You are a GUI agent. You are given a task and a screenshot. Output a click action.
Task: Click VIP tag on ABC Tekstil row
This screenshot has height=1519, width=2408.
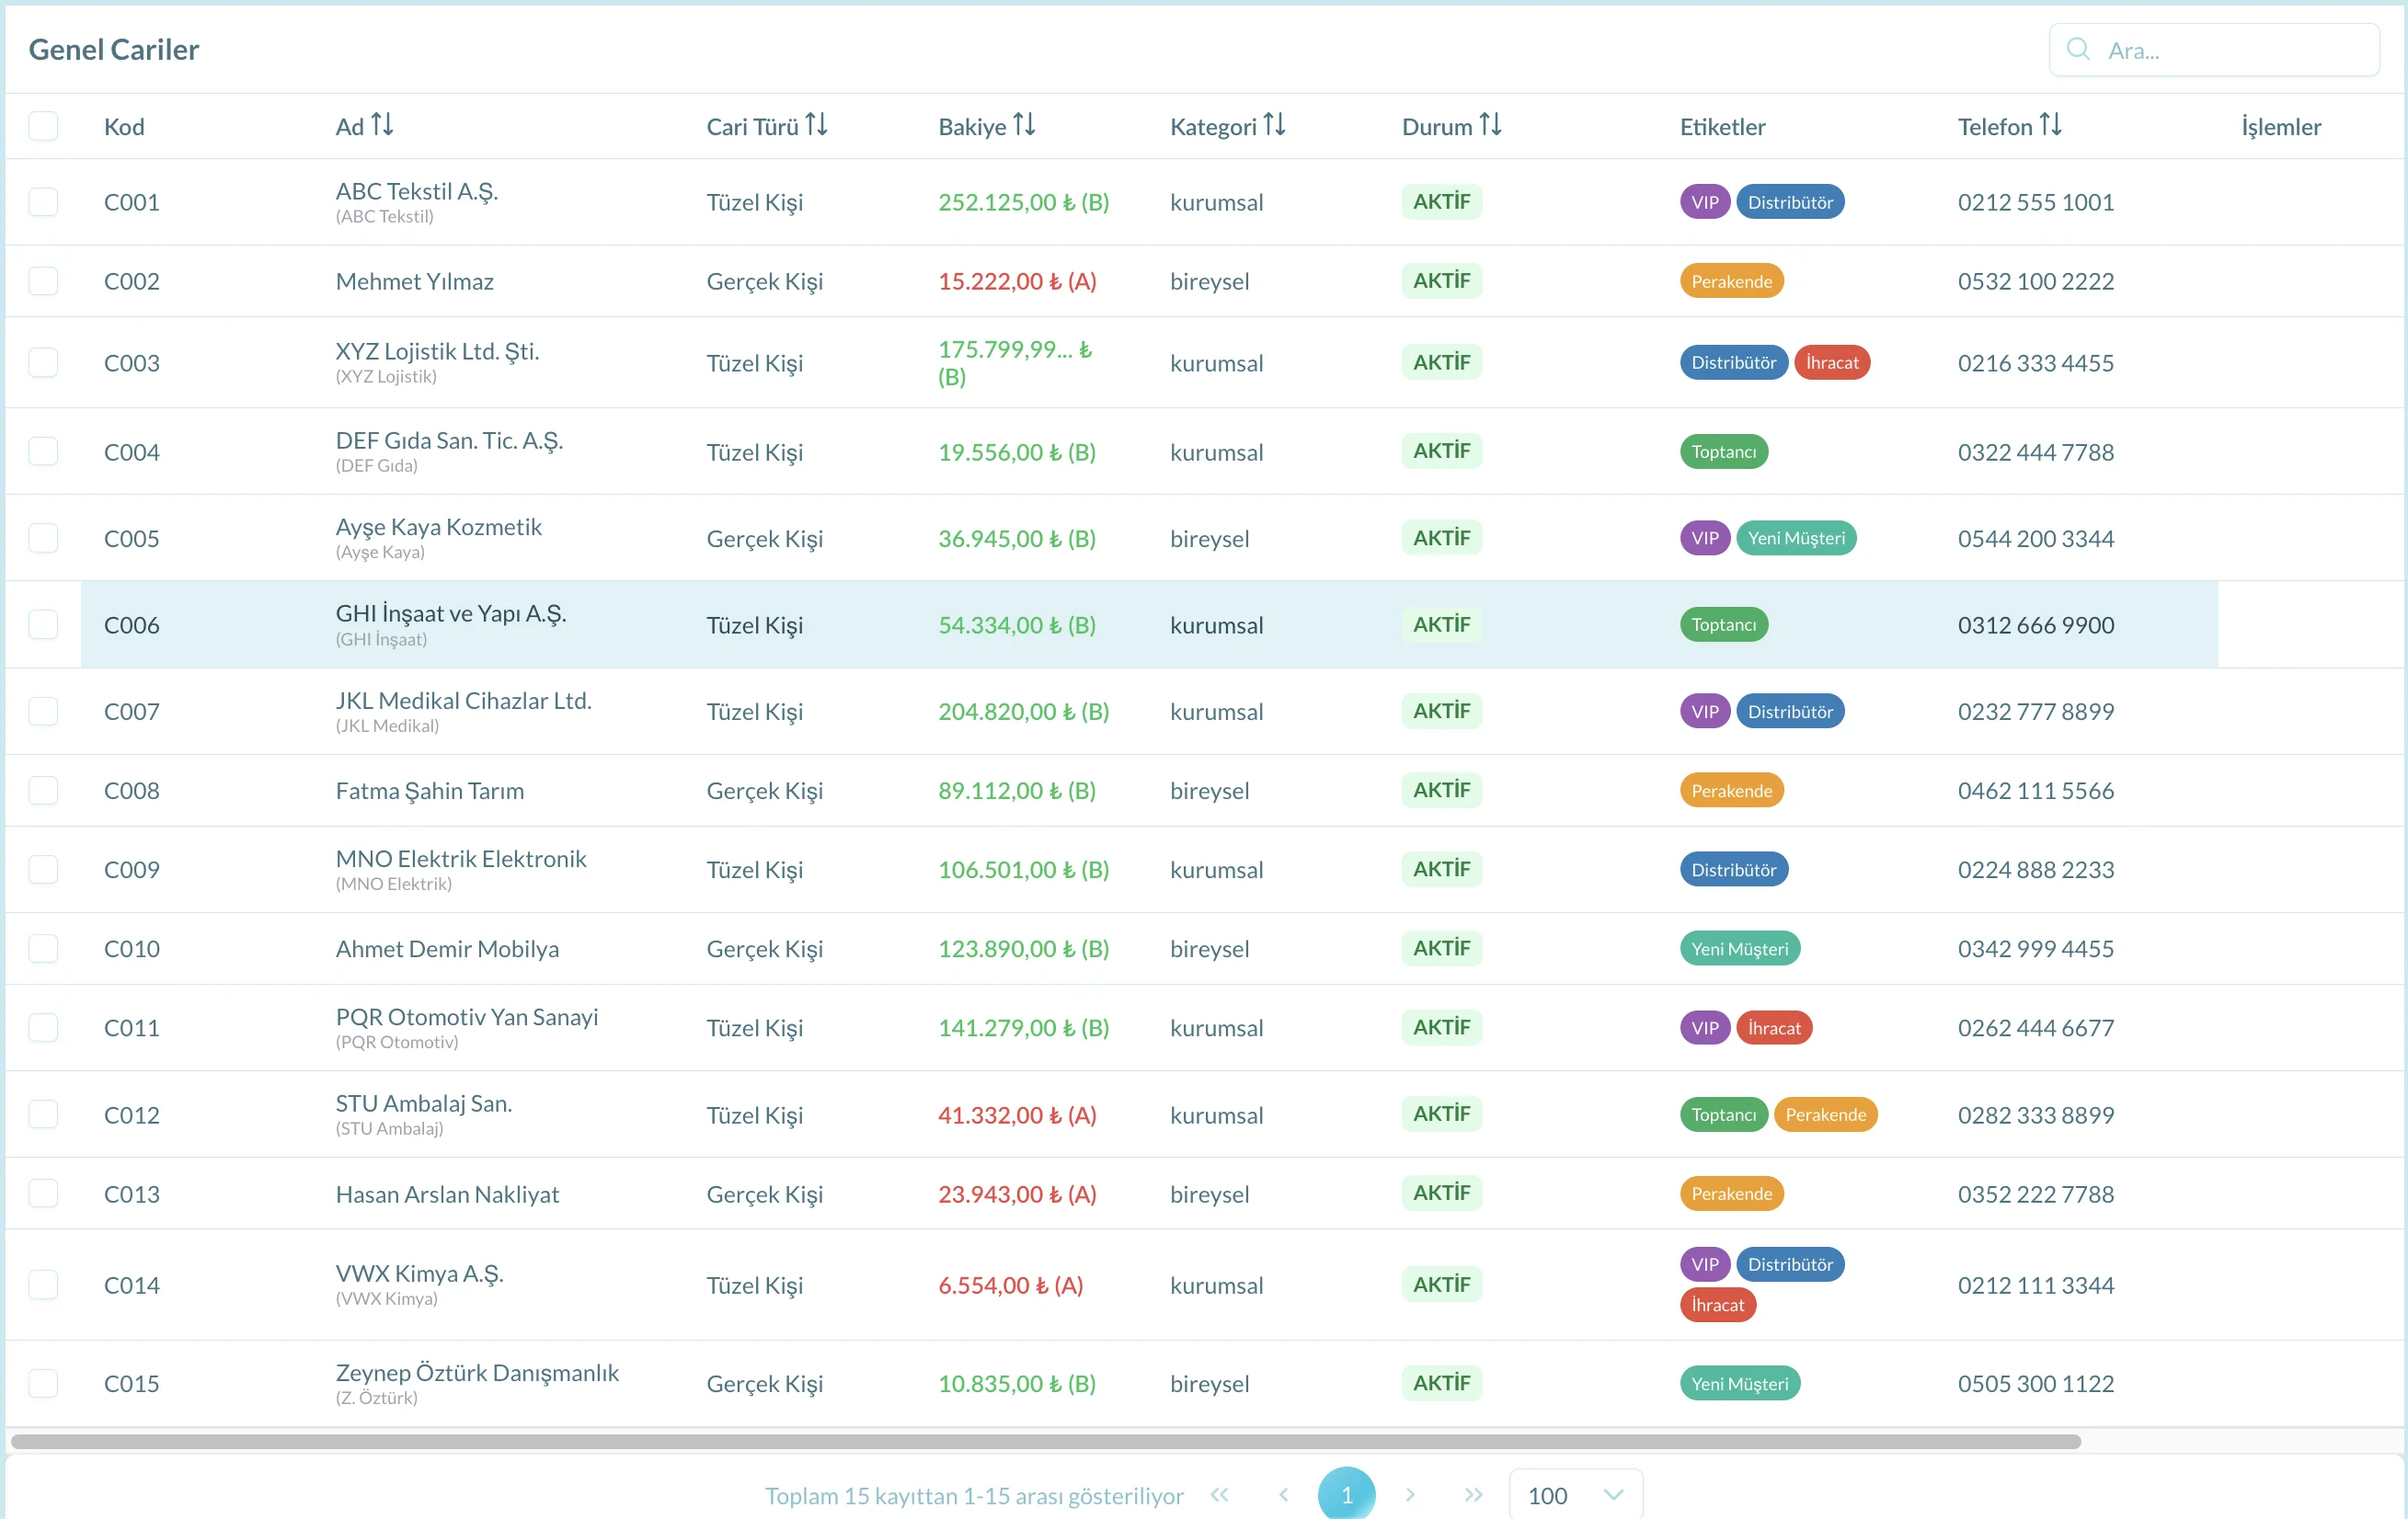click(1705, 202)
